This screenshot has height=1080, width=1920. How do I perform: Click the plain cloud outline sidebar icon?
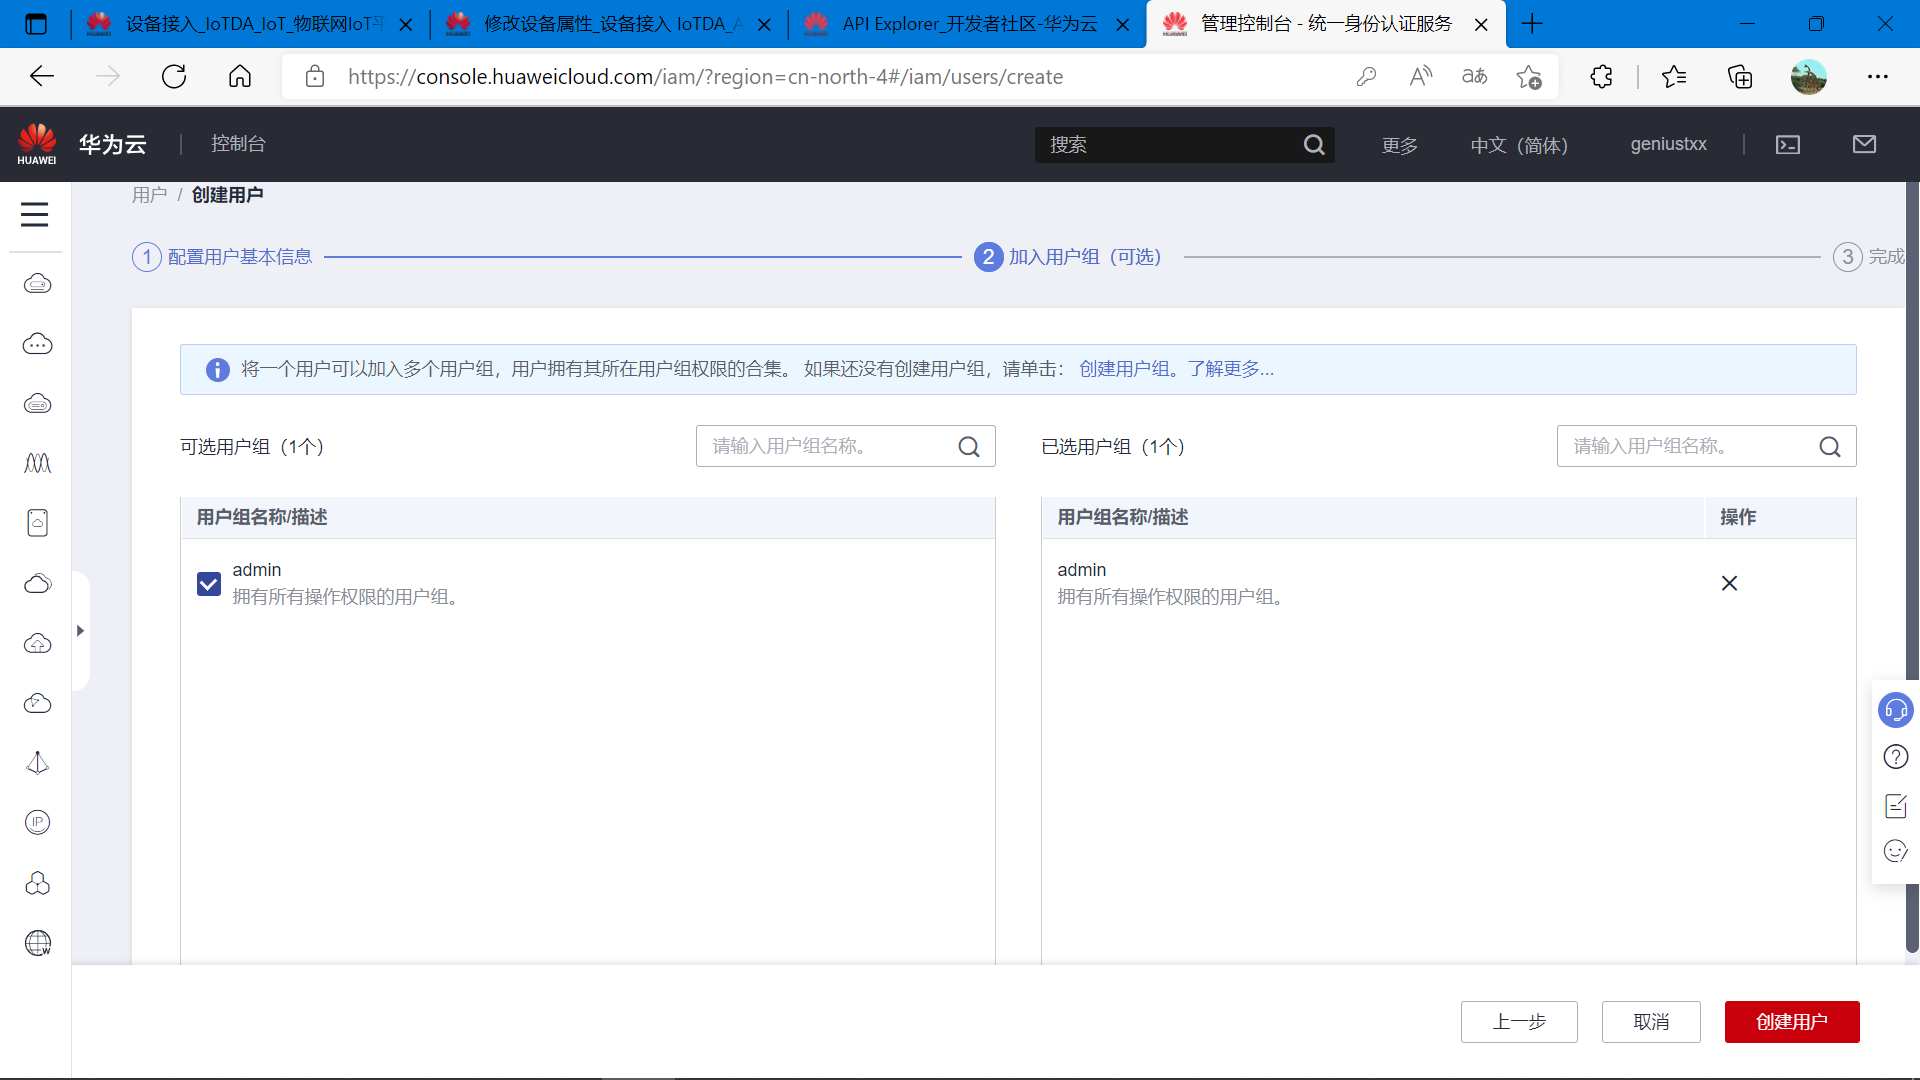click(x=38, y=583)
